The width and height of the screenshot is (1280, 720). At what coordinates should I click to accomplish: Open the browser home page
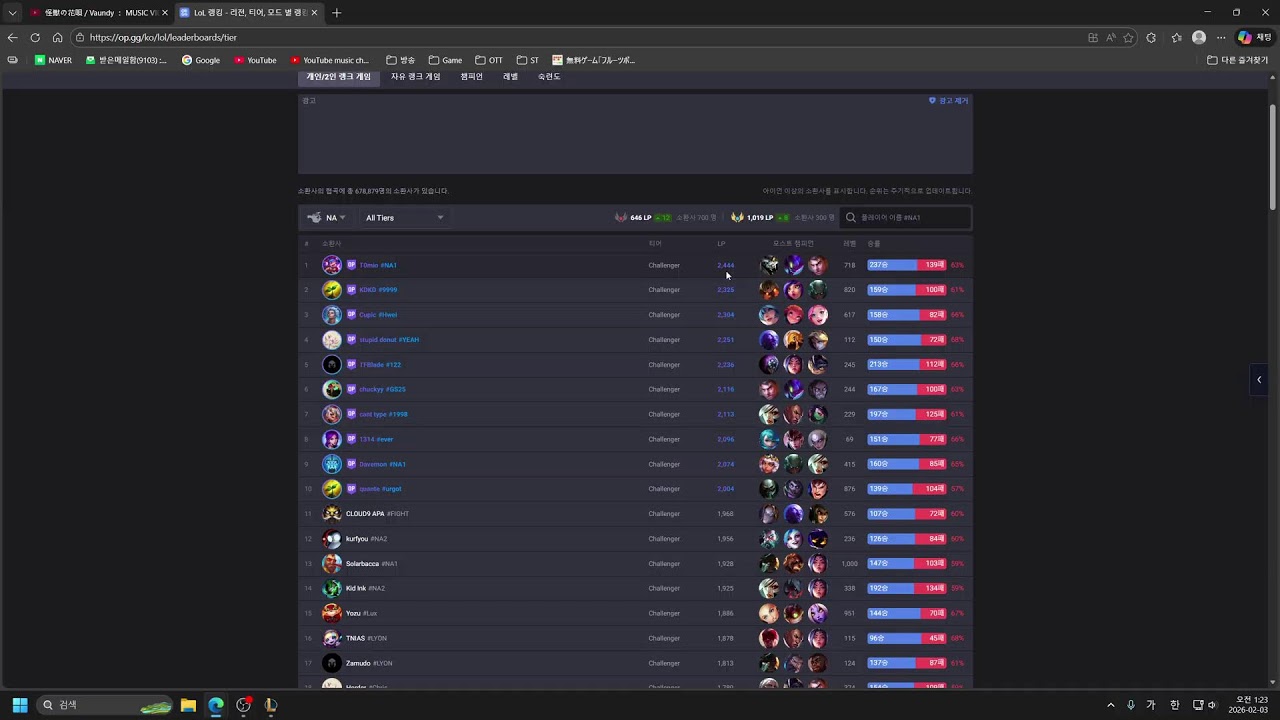point(57,38)
